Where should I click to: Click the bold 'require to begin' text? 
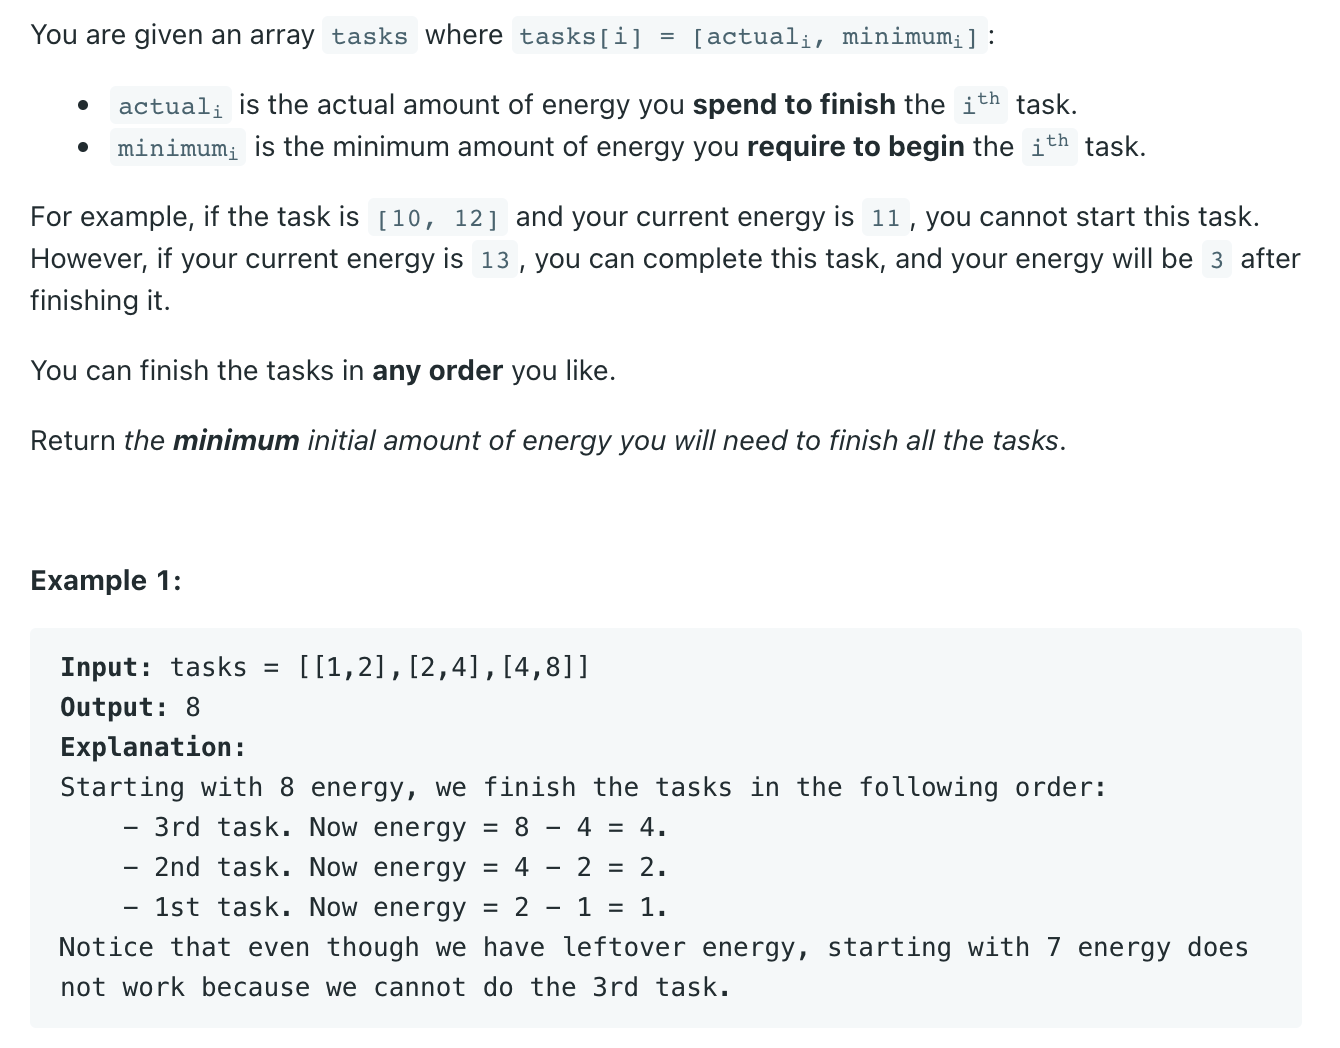856,147
